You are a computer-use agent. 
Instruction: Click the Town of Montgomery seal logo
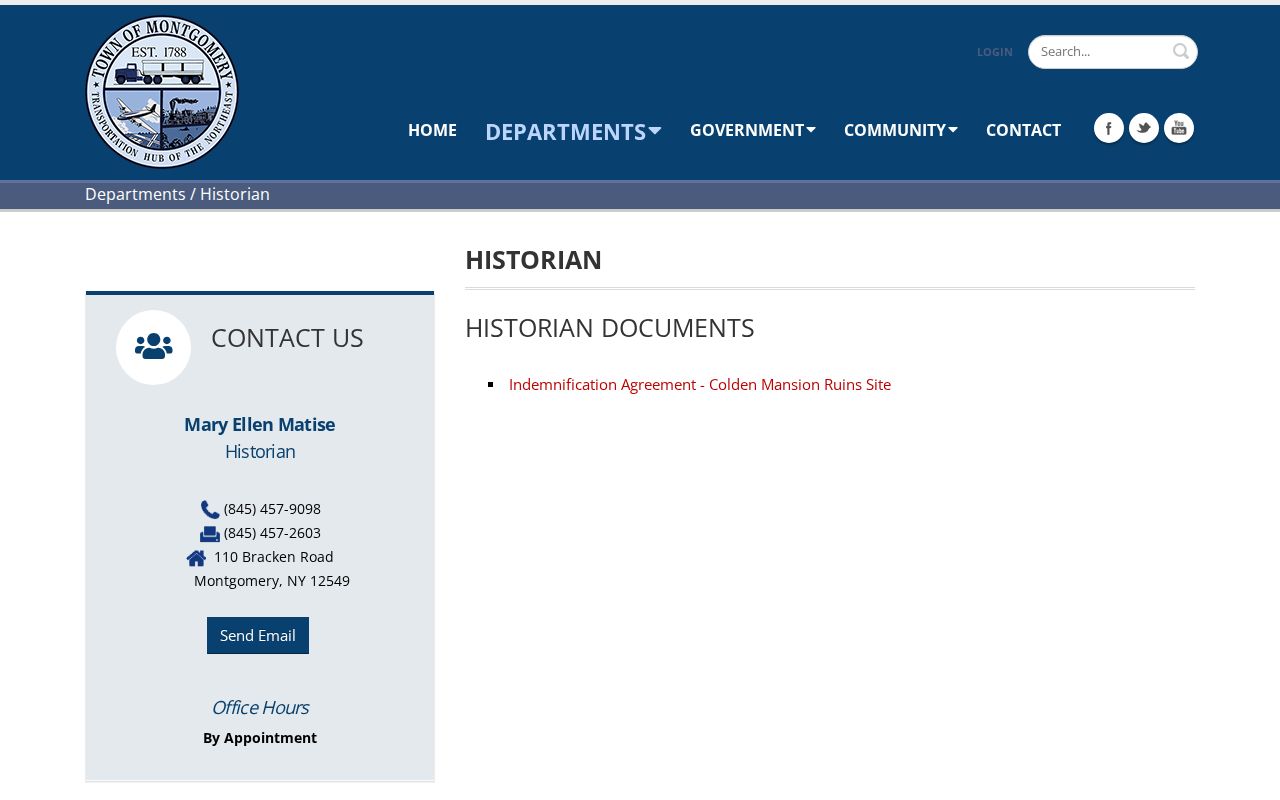(162, 92)
